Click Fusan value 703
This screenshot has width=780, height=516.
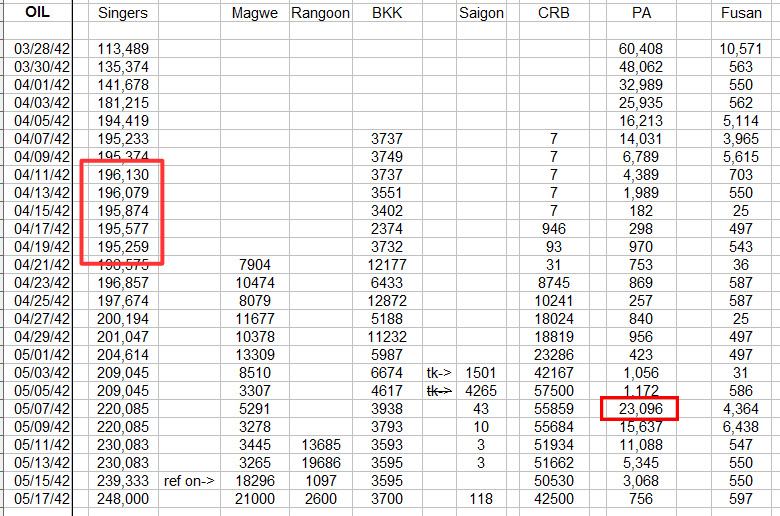point(741,175)
